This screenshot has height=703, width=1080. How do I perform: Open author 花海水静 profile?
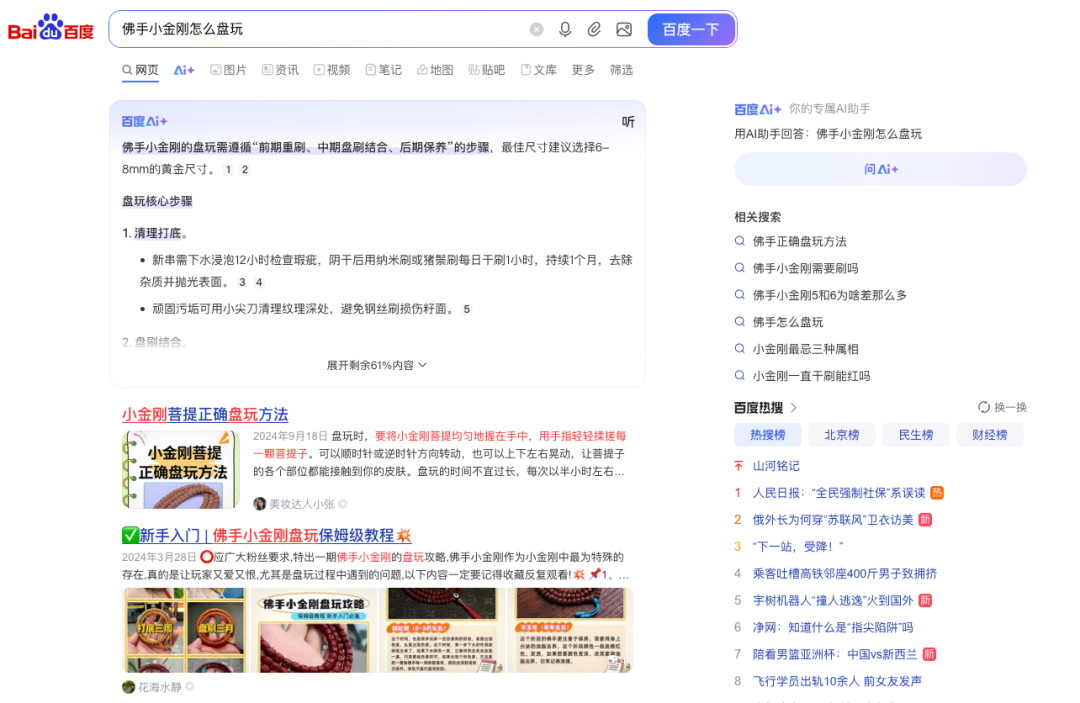click(x=158, y=686)
